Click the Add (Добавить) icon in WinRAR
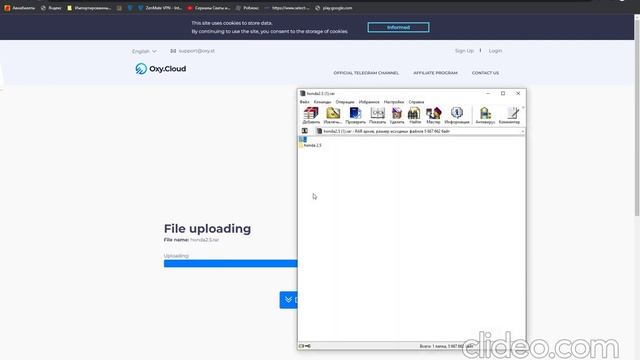The image size is (640, 360). [311, 116]
